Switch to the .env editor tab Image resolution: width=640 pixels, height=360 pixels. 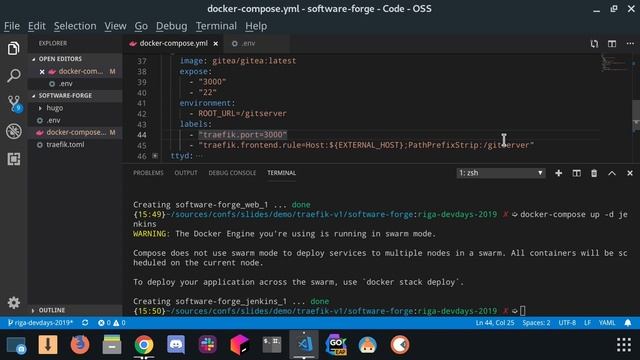point(257,43)
